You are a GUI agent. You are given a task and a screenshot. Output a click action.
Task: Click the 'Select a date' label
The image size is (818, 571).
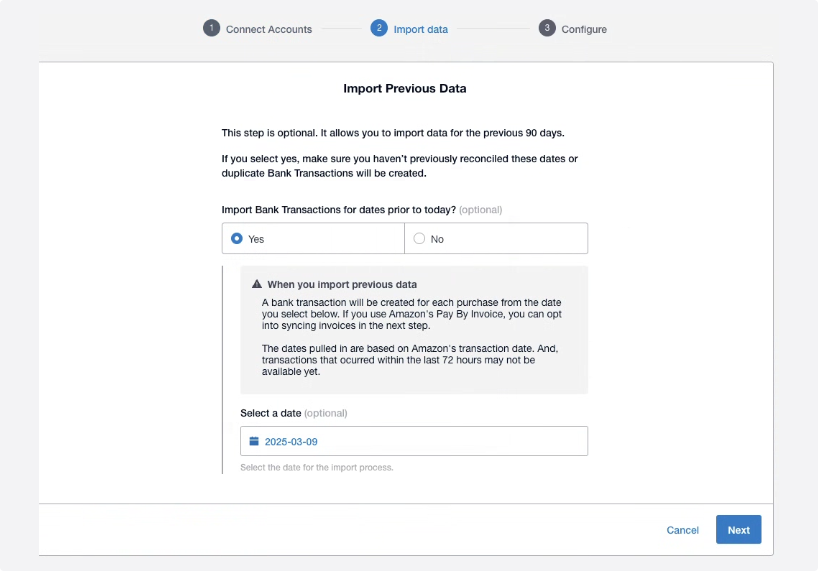[270, 413]
